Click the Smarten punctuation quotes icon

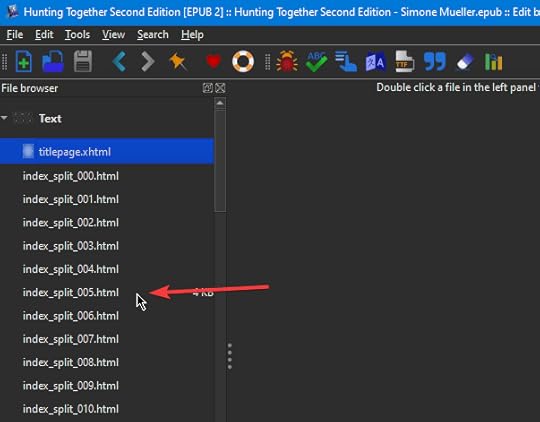click(435, 62)
